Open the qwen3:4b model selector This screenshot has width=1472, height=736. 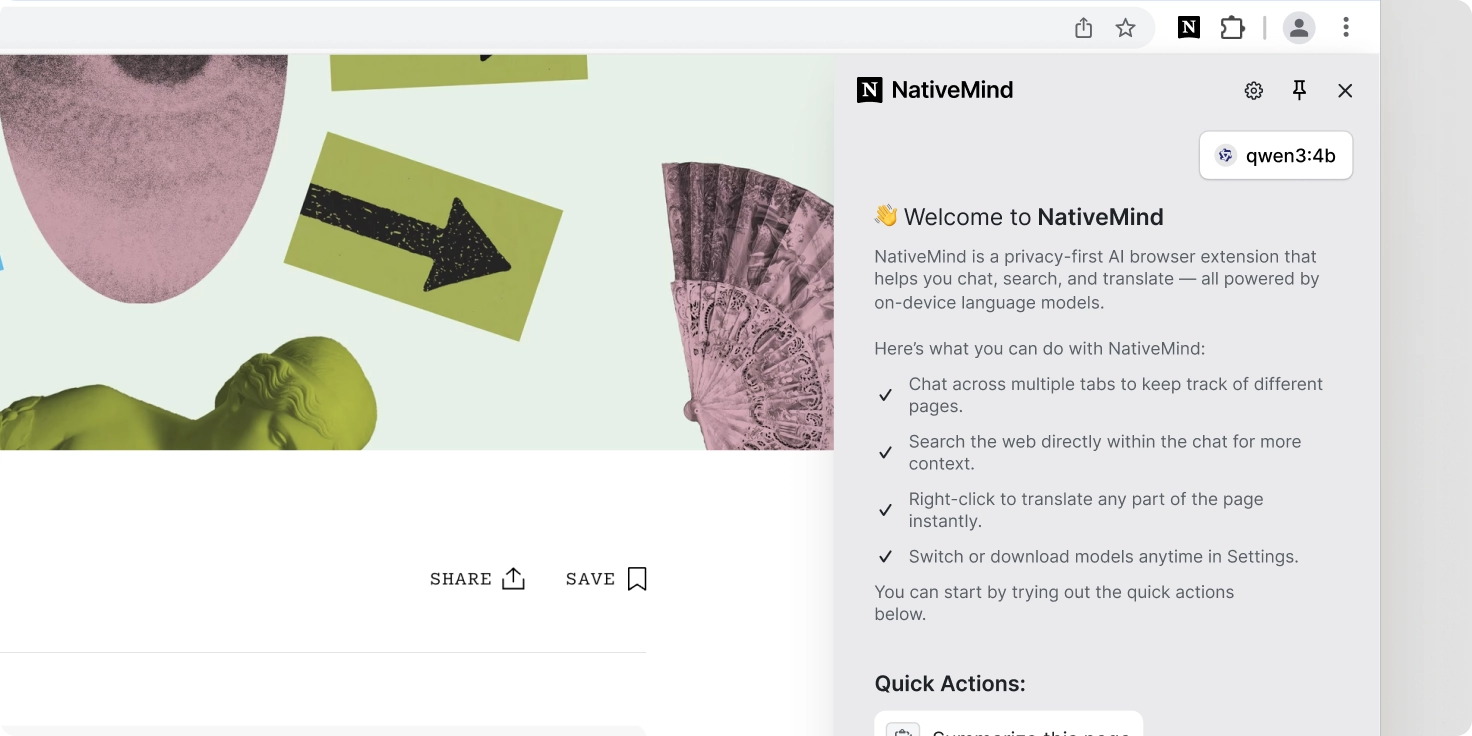click(1276, 156)
